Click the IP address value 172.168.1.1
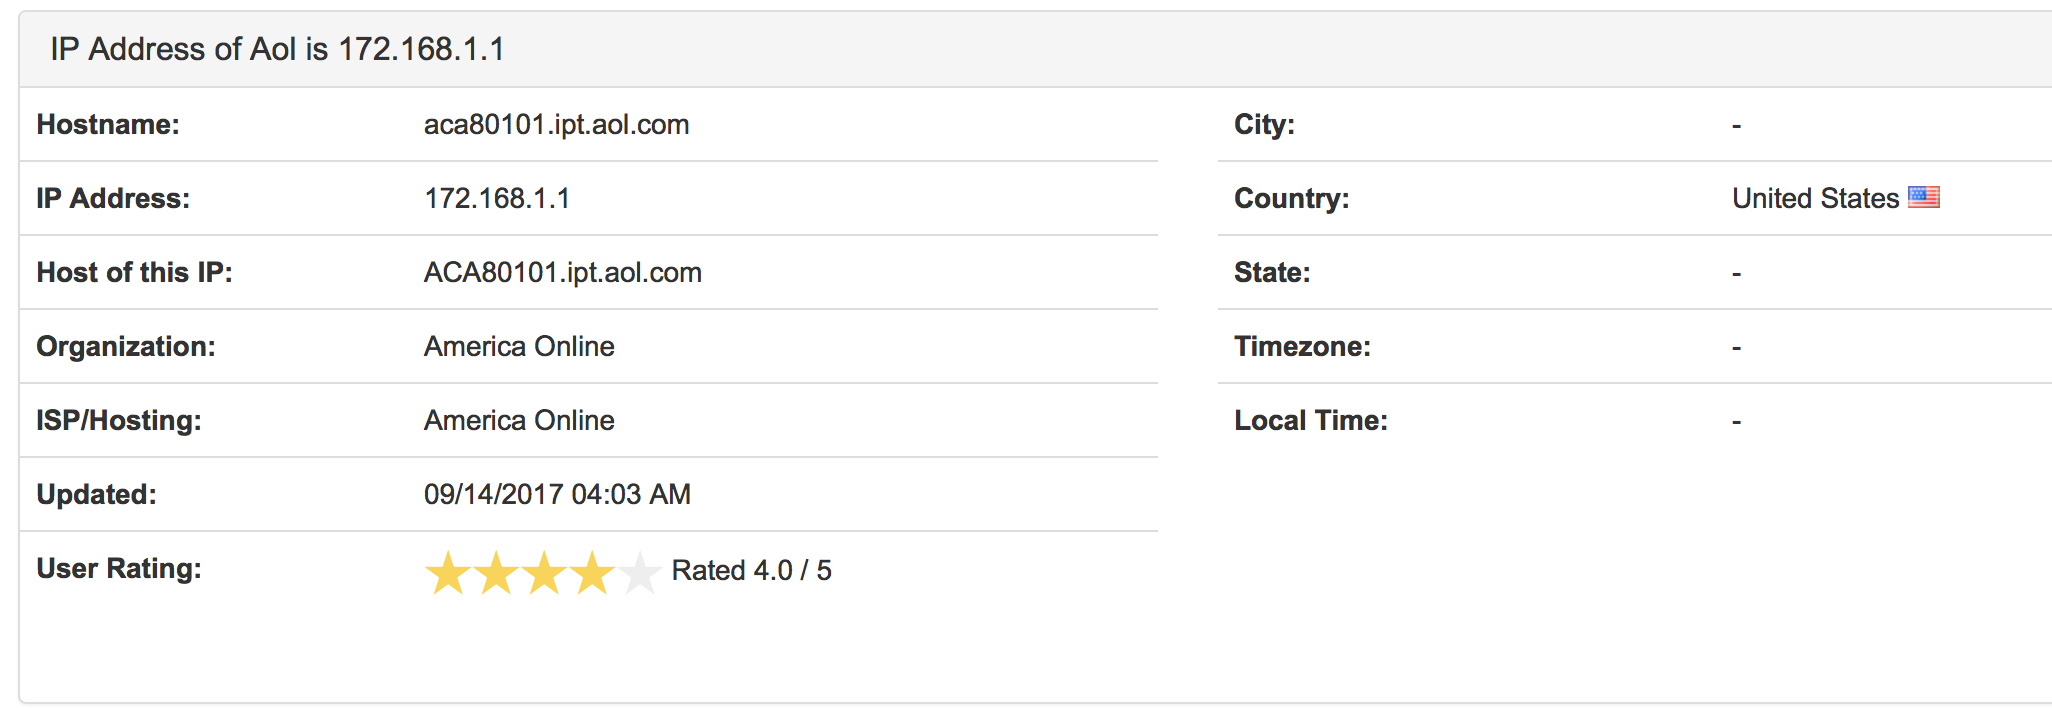 [x=497, y=199]
